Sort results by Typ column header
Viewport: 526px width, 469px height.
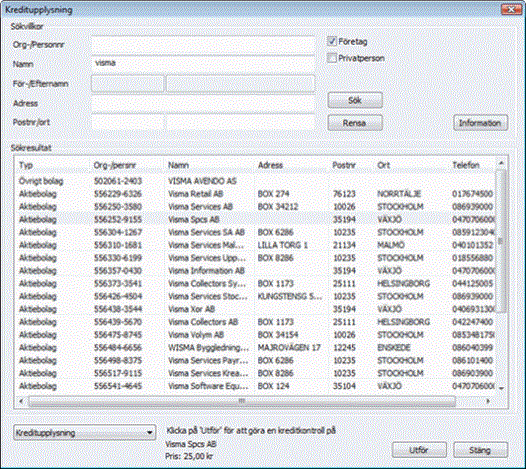pyautogui.click(x=26, y=165)
